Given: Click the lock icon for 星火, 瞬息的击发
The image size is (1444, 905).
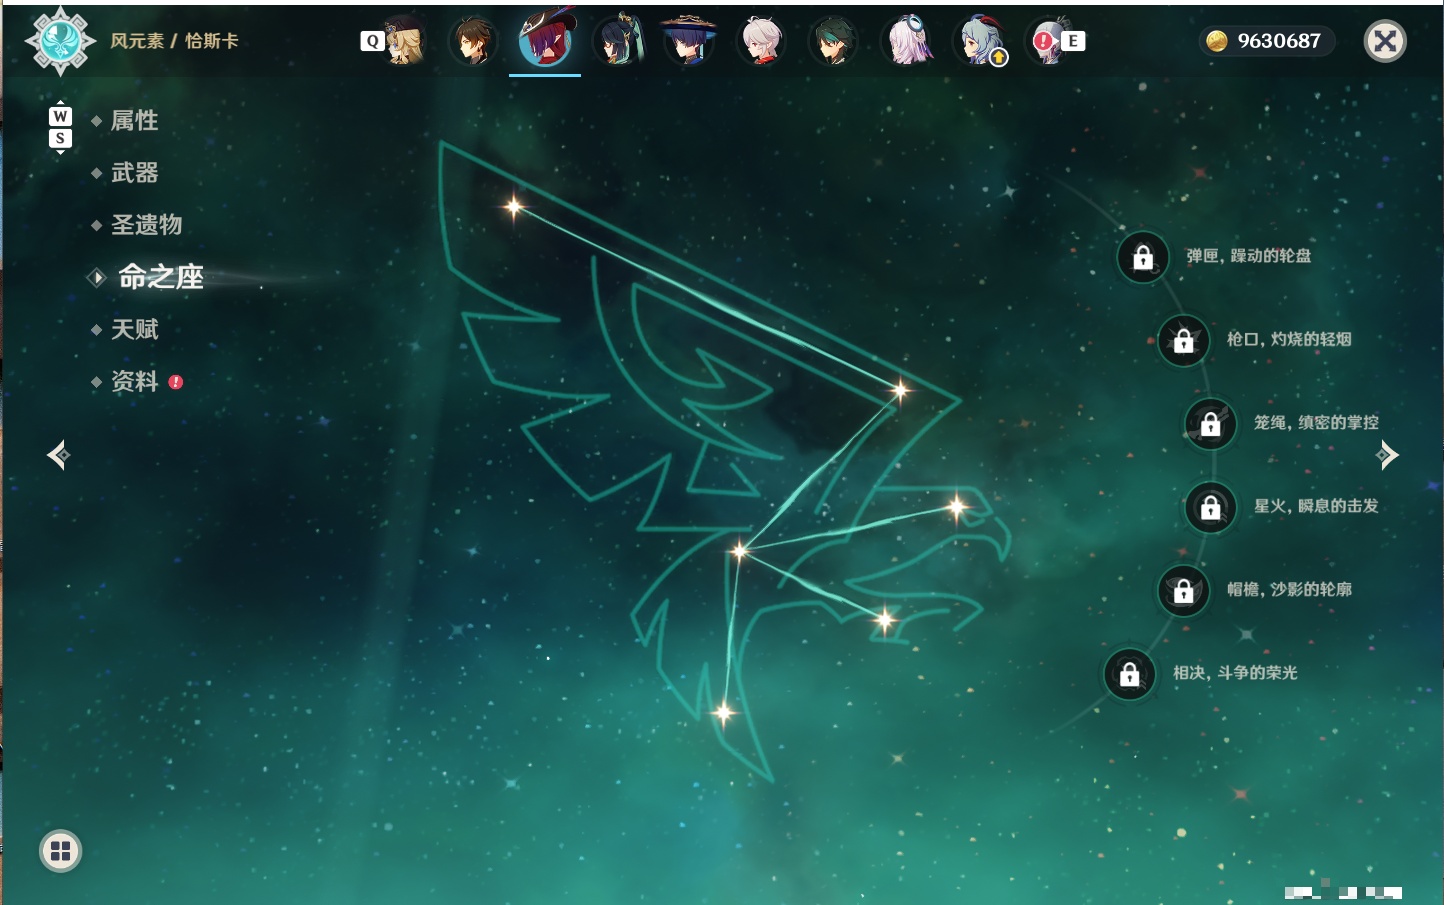Looking at the screenshot, I should 1211,507.
